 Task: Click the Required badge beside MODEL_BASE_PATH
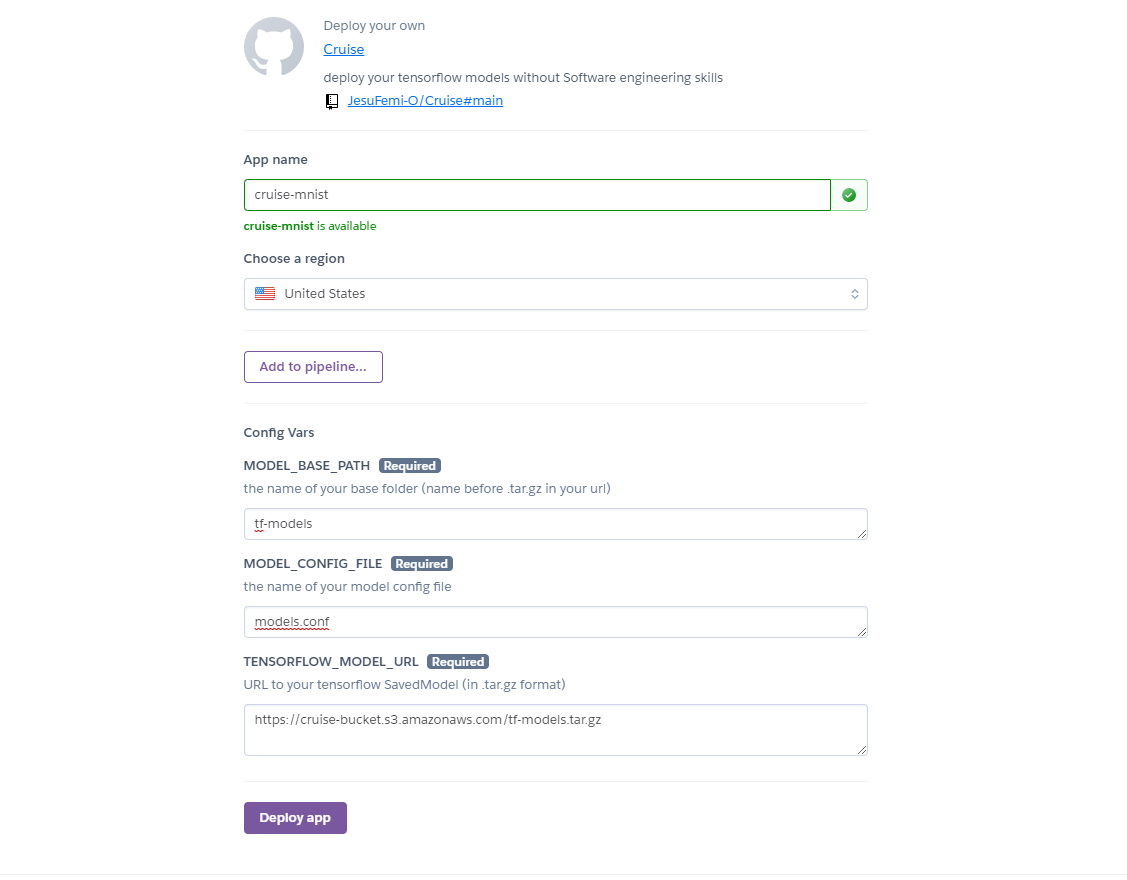tap(410, 466)
